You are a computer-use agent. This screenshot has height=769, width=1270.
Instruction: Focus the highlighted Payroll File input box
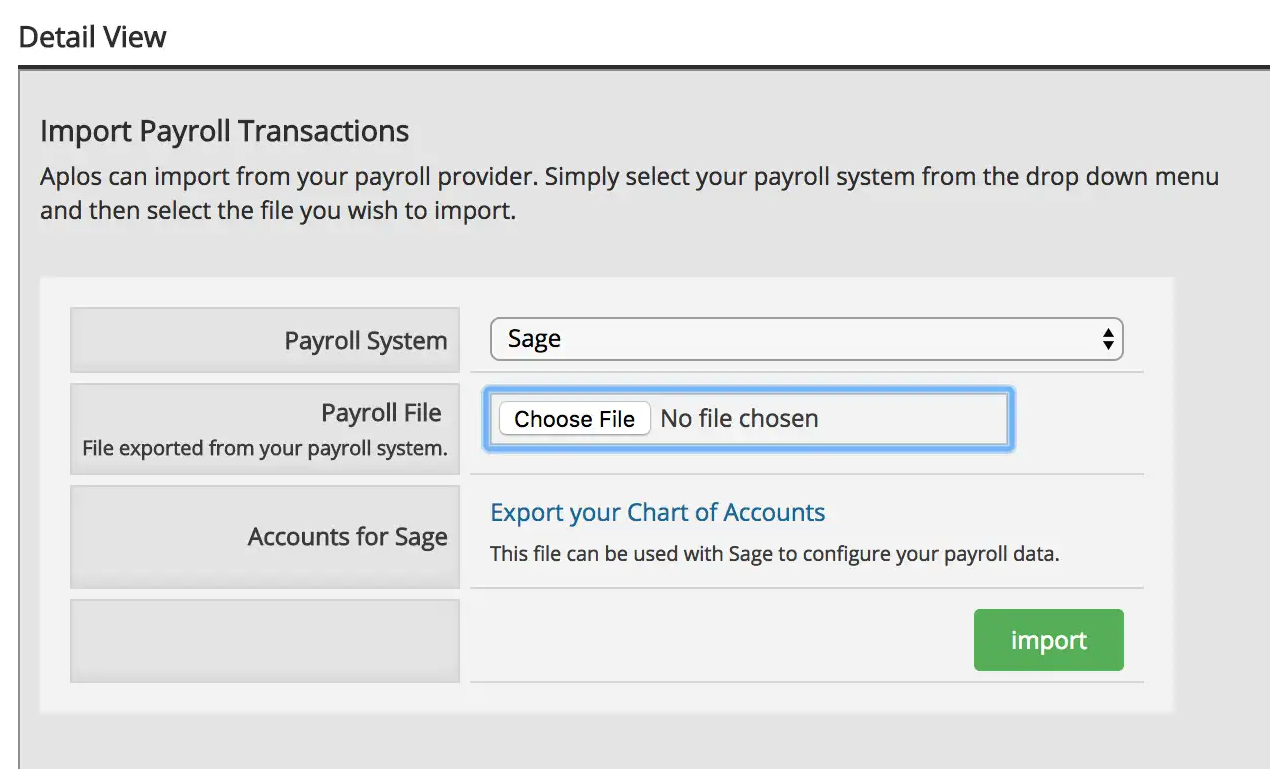coord(748,419)
